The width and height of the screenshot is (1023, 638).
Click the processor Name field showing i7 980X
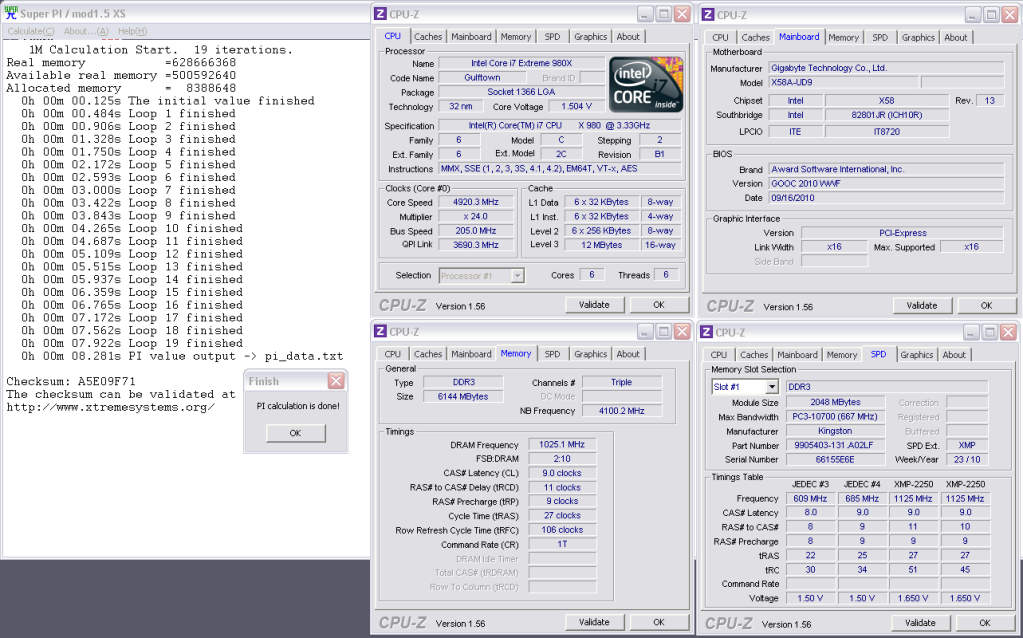pyautogui.click(x=522, y=63)
